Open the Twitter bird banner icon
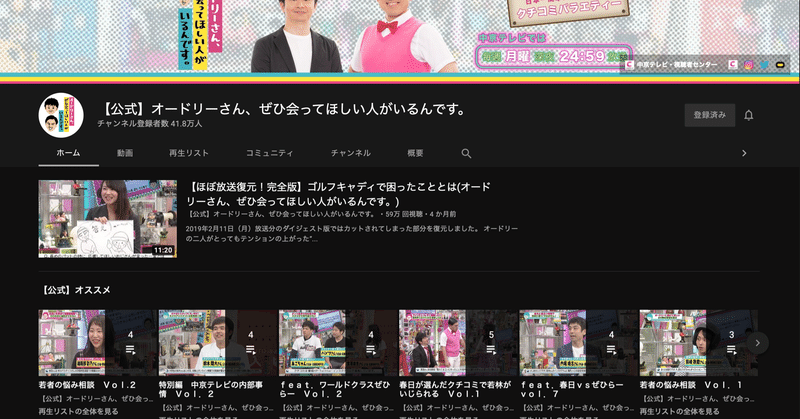 764,65
